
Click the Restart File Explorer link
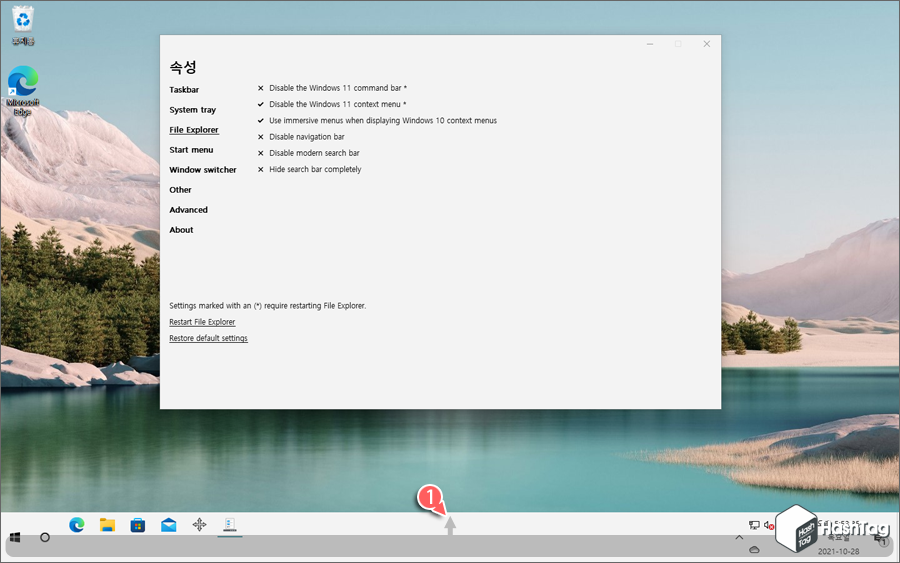tap(202, 322)
